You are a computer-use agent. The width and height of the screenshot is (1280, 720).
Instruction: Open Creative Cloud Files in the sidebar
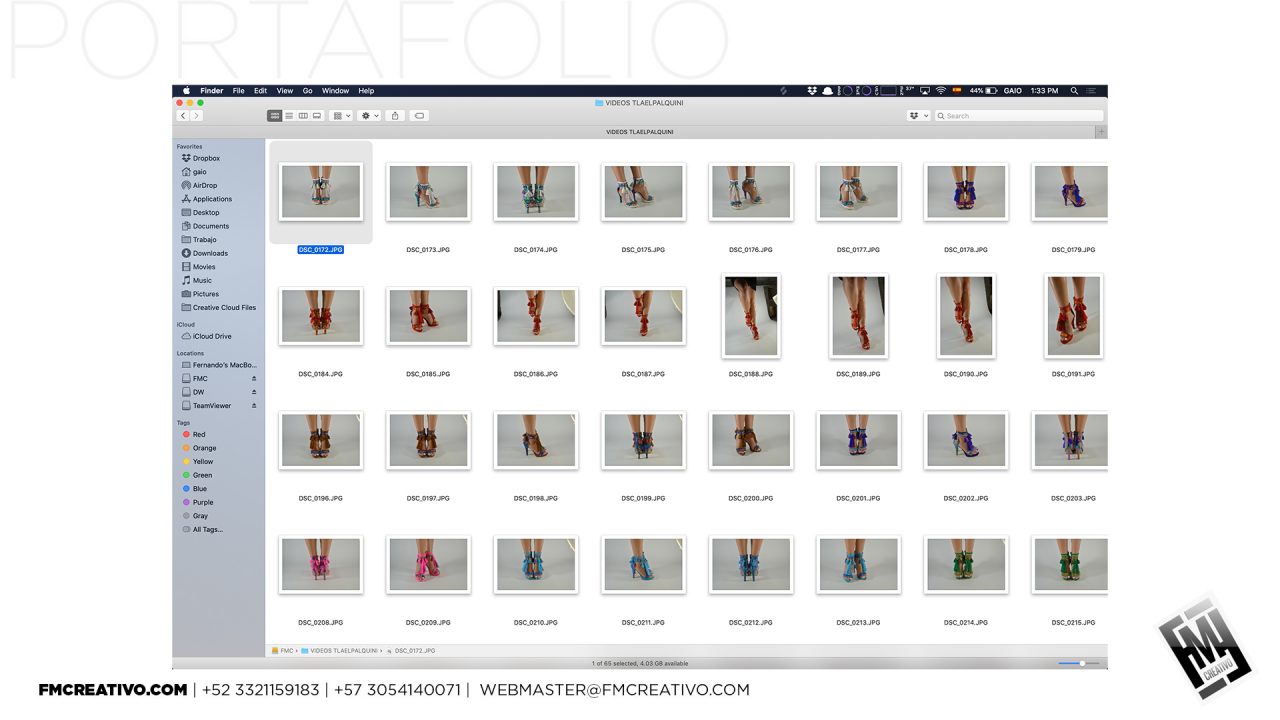tap(219, 308)
